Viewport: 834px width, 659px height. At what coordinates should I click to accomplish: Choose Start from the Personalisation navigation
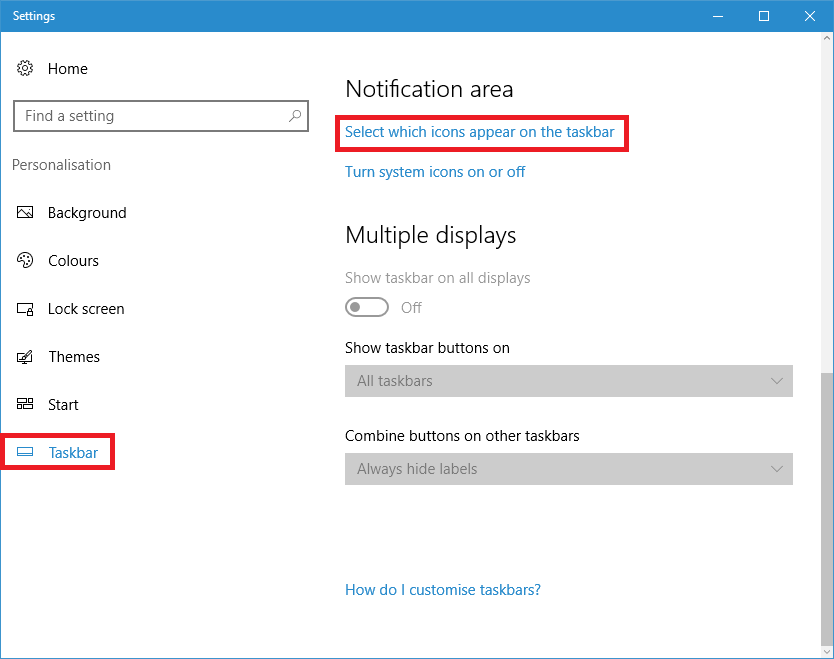(x=62, y=404)
